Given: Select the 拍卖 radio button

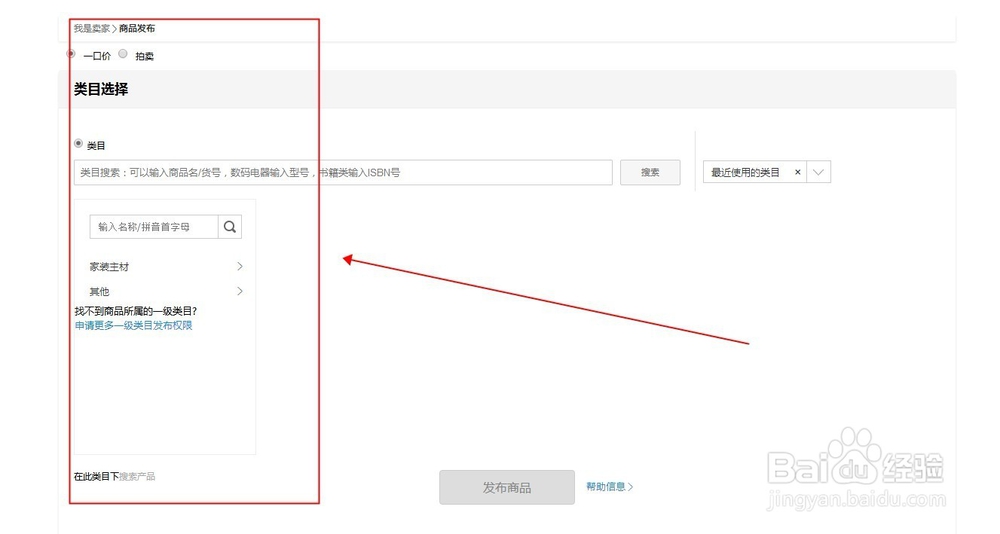Looking at the screenshot, I should click(x=123, y=54).
